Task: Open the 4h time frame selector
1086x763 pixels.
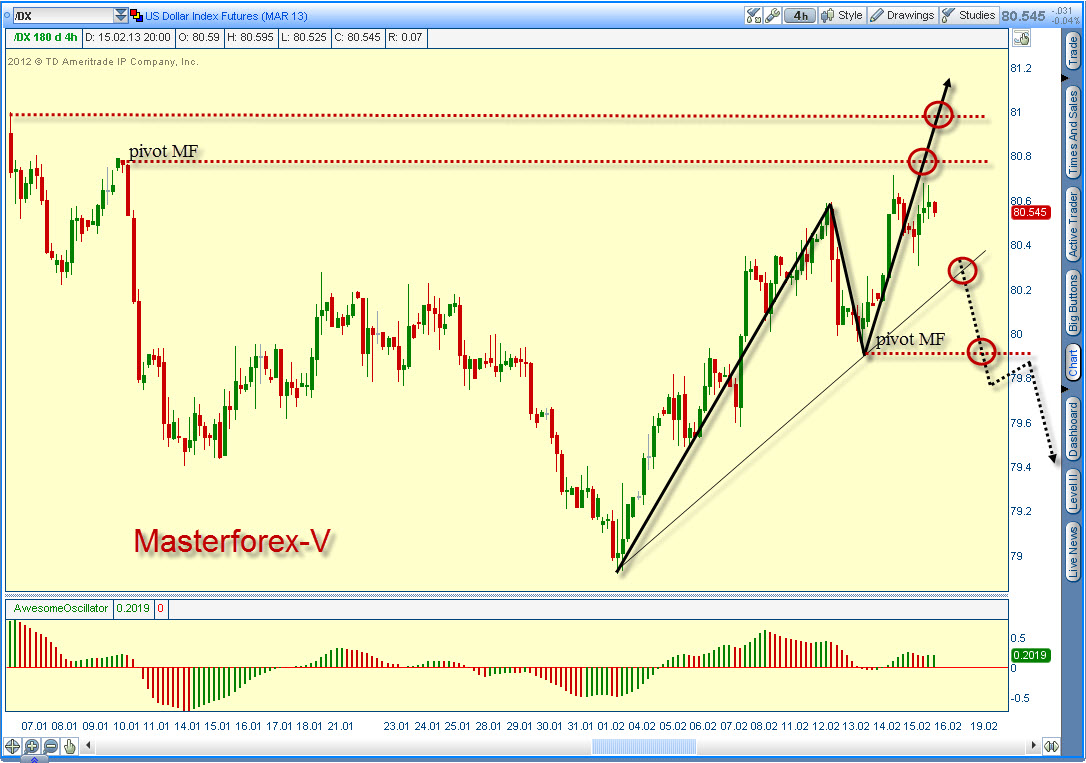Action: point(800,15)
